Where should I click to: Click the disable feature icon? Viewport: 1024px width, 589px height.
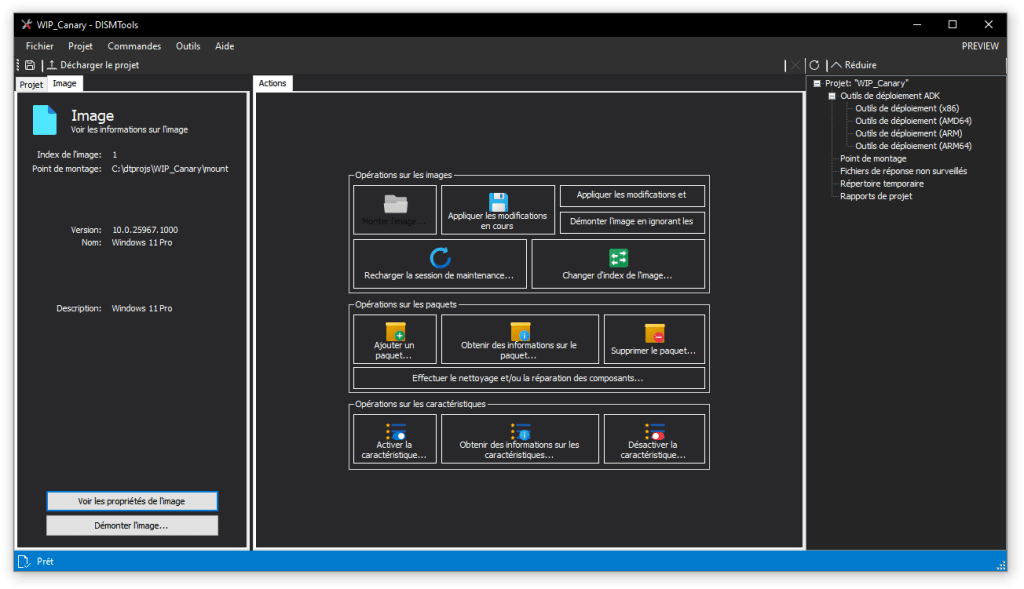(654, 431)
